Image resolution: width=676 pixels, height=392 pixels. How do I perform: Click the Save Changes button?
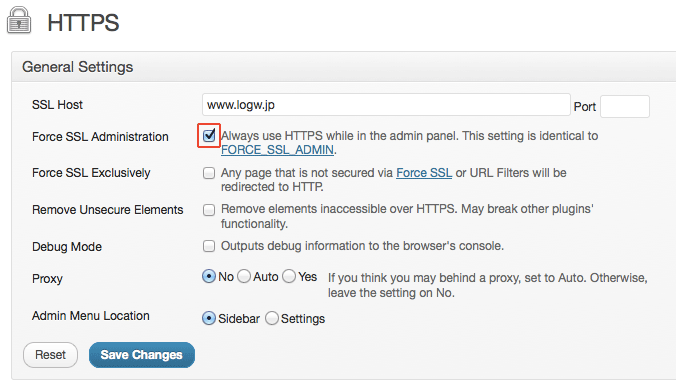pos(142,355)
